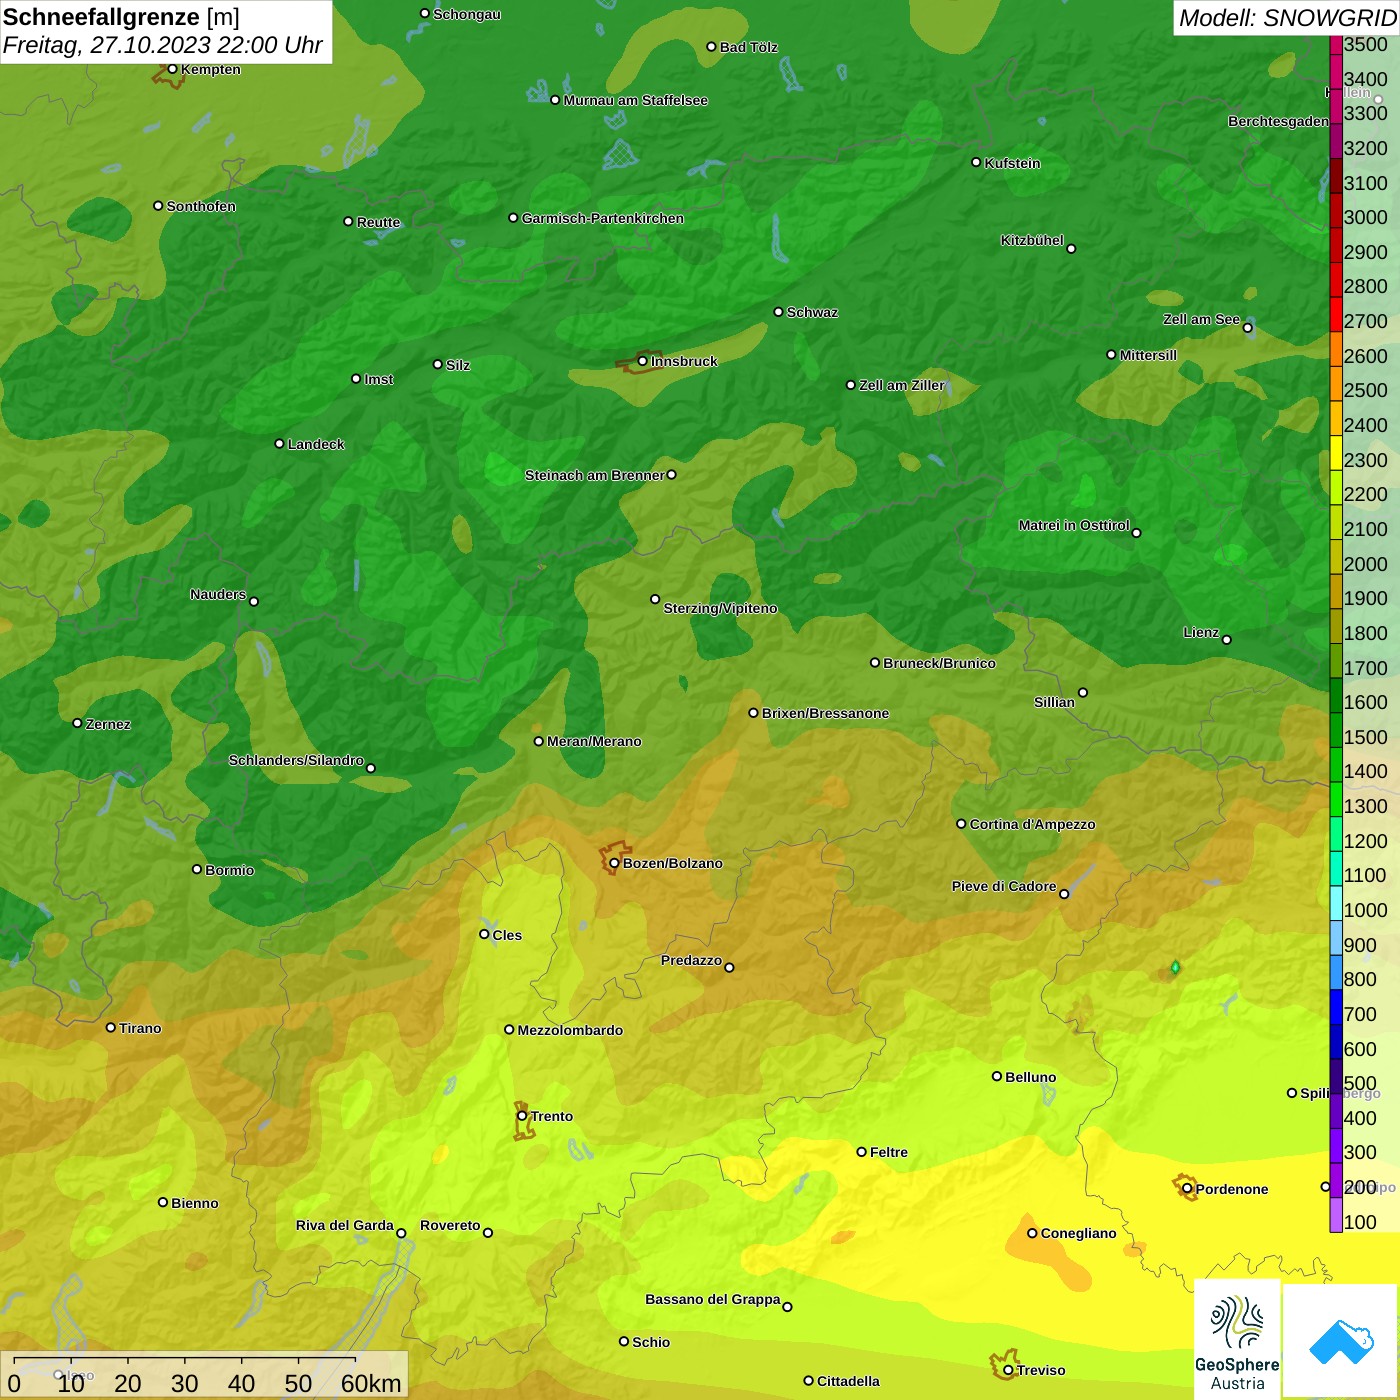This screenshot has width=1400, height=1400.
Task: Click the '60km' scale bar label
Action: [x=371, y=1383]
